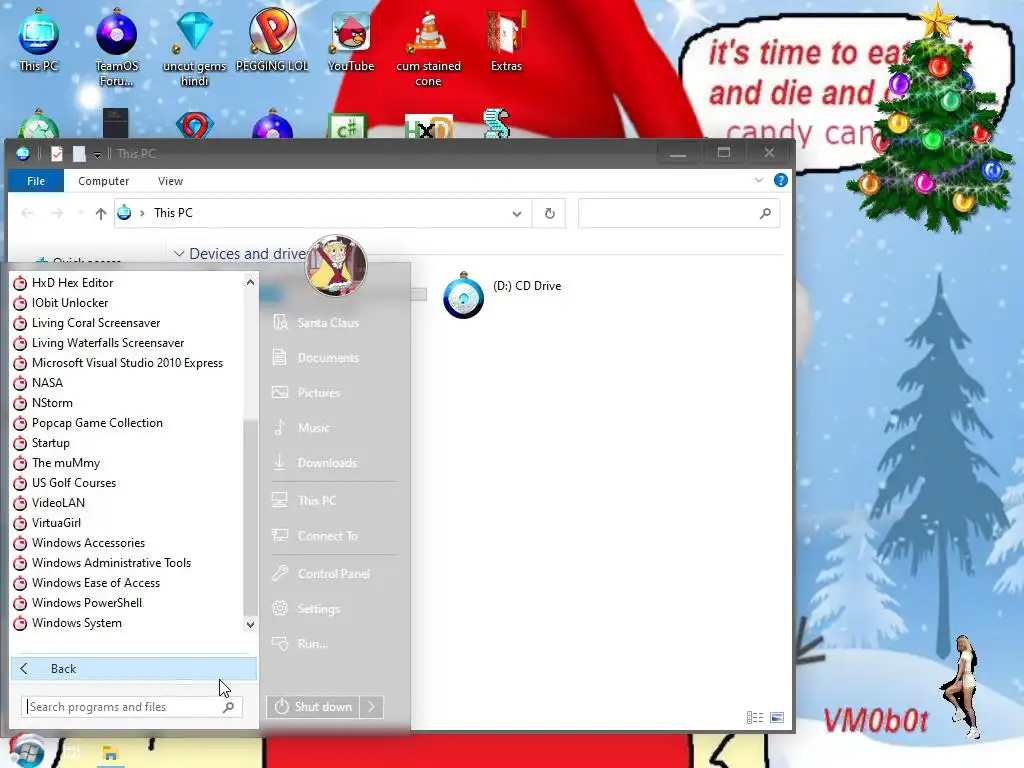Open the File tab in Explorer
Screen dimensions: 1024x768
pos(36,181)
